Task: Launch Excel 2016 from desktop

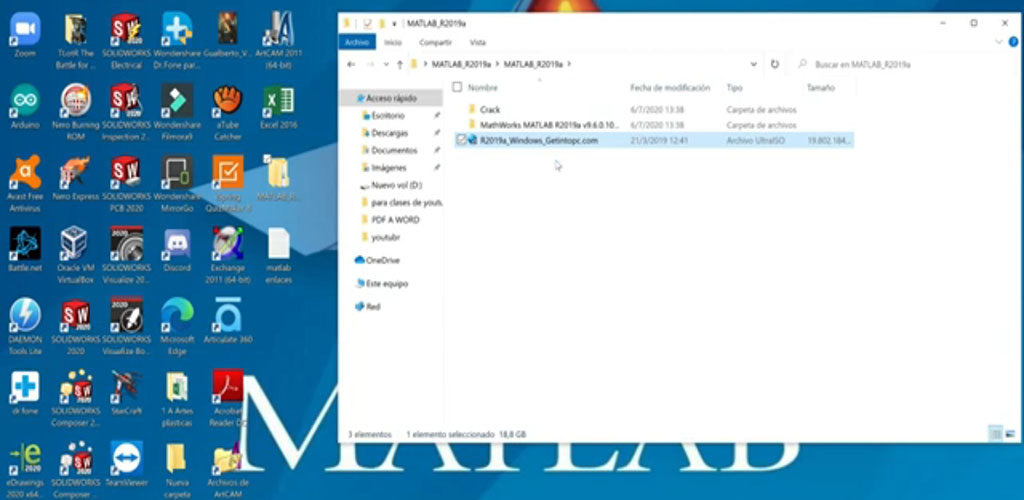Action: (279, 101)
